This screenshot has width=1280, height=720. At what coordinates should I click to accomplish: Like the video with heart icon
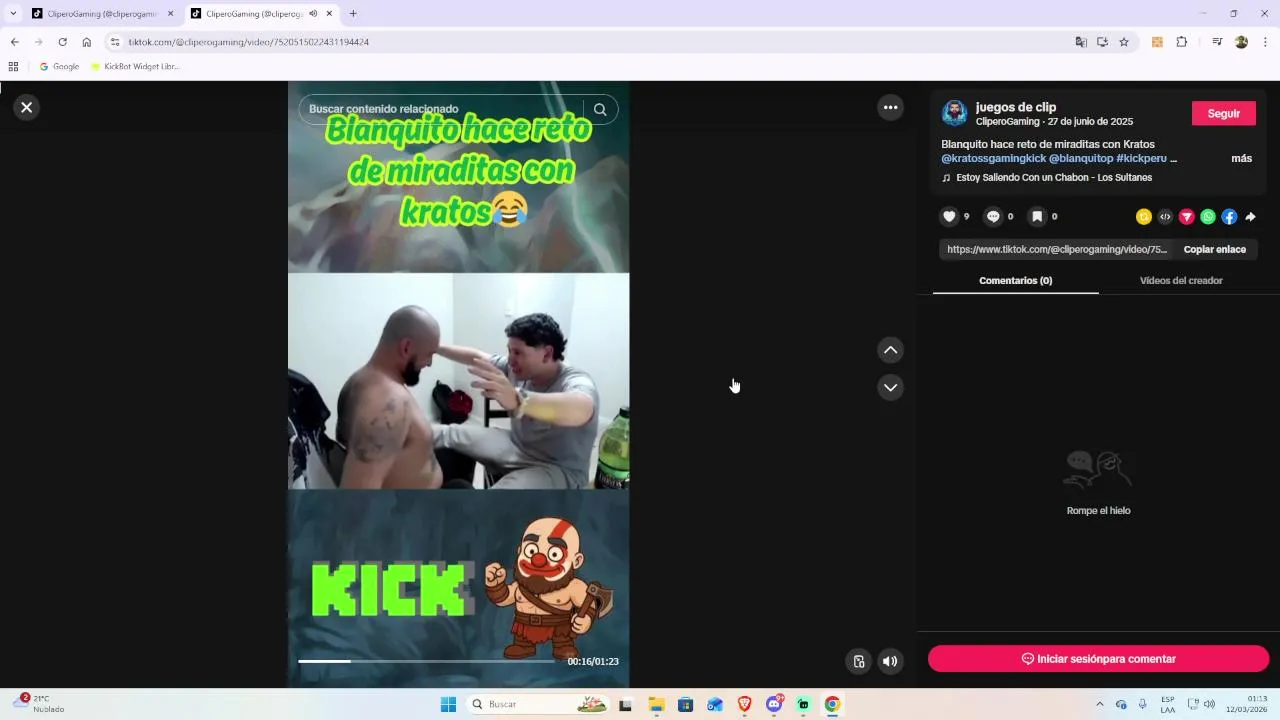point(949,216)
